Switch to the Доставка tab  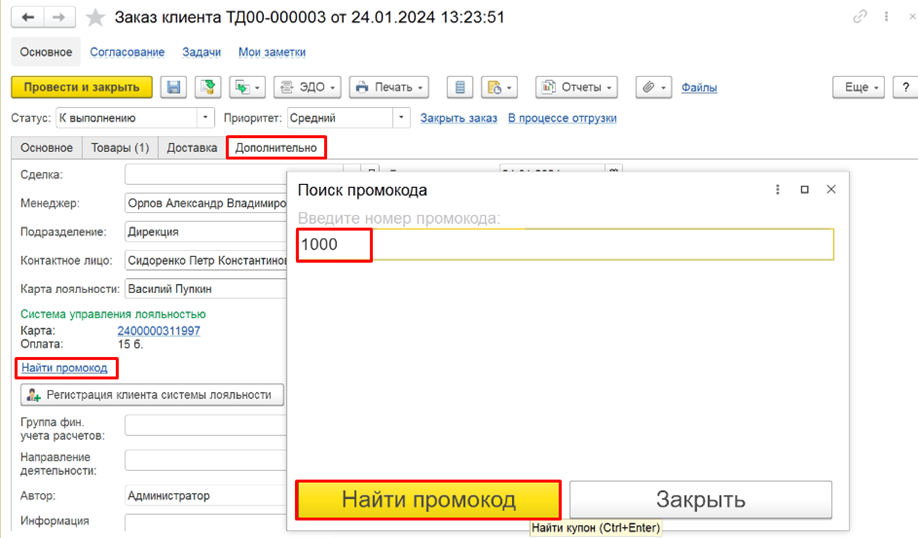[x=192, y=148]
